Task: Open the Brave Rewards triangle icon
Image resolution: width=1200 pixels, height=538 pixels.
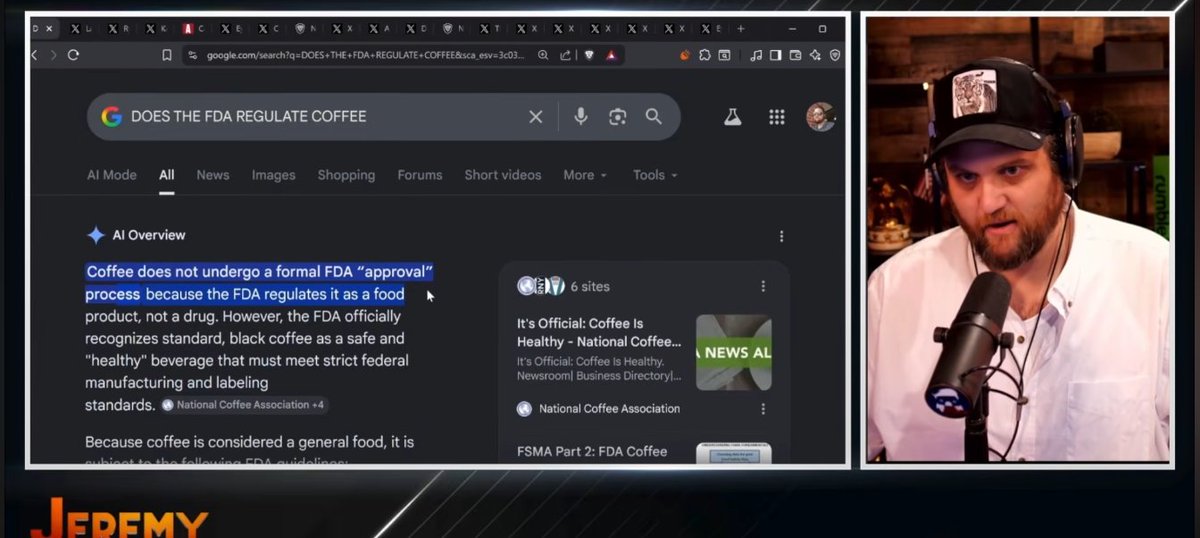Action: [610, 55]
